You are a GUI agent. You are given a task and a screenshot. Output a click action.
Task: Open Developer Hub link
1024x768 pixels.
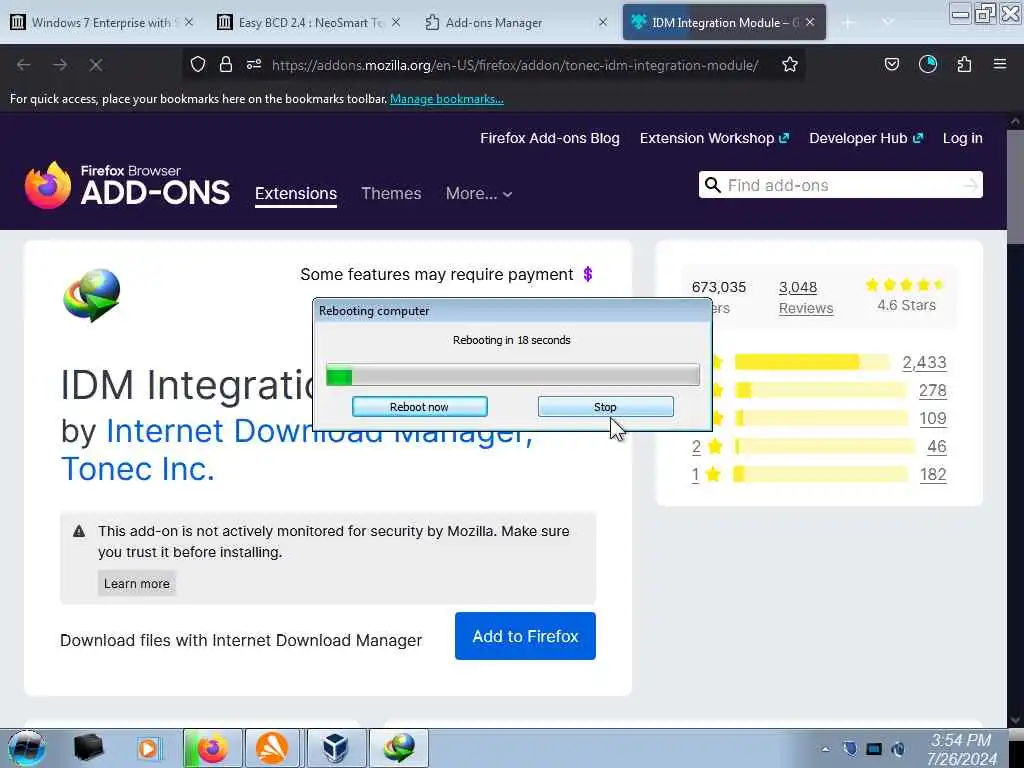(x=866, y=138)
